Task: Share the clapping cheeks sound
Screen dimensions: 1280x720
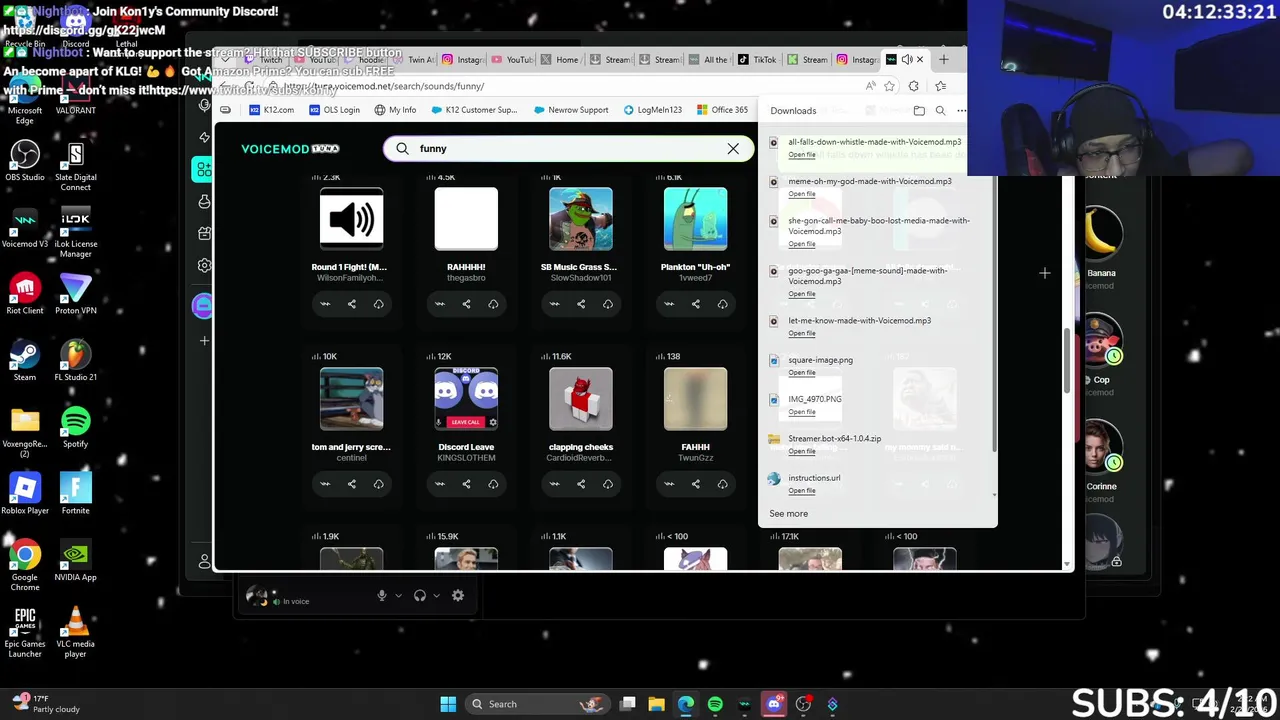Action: click(x=581, y=484)
